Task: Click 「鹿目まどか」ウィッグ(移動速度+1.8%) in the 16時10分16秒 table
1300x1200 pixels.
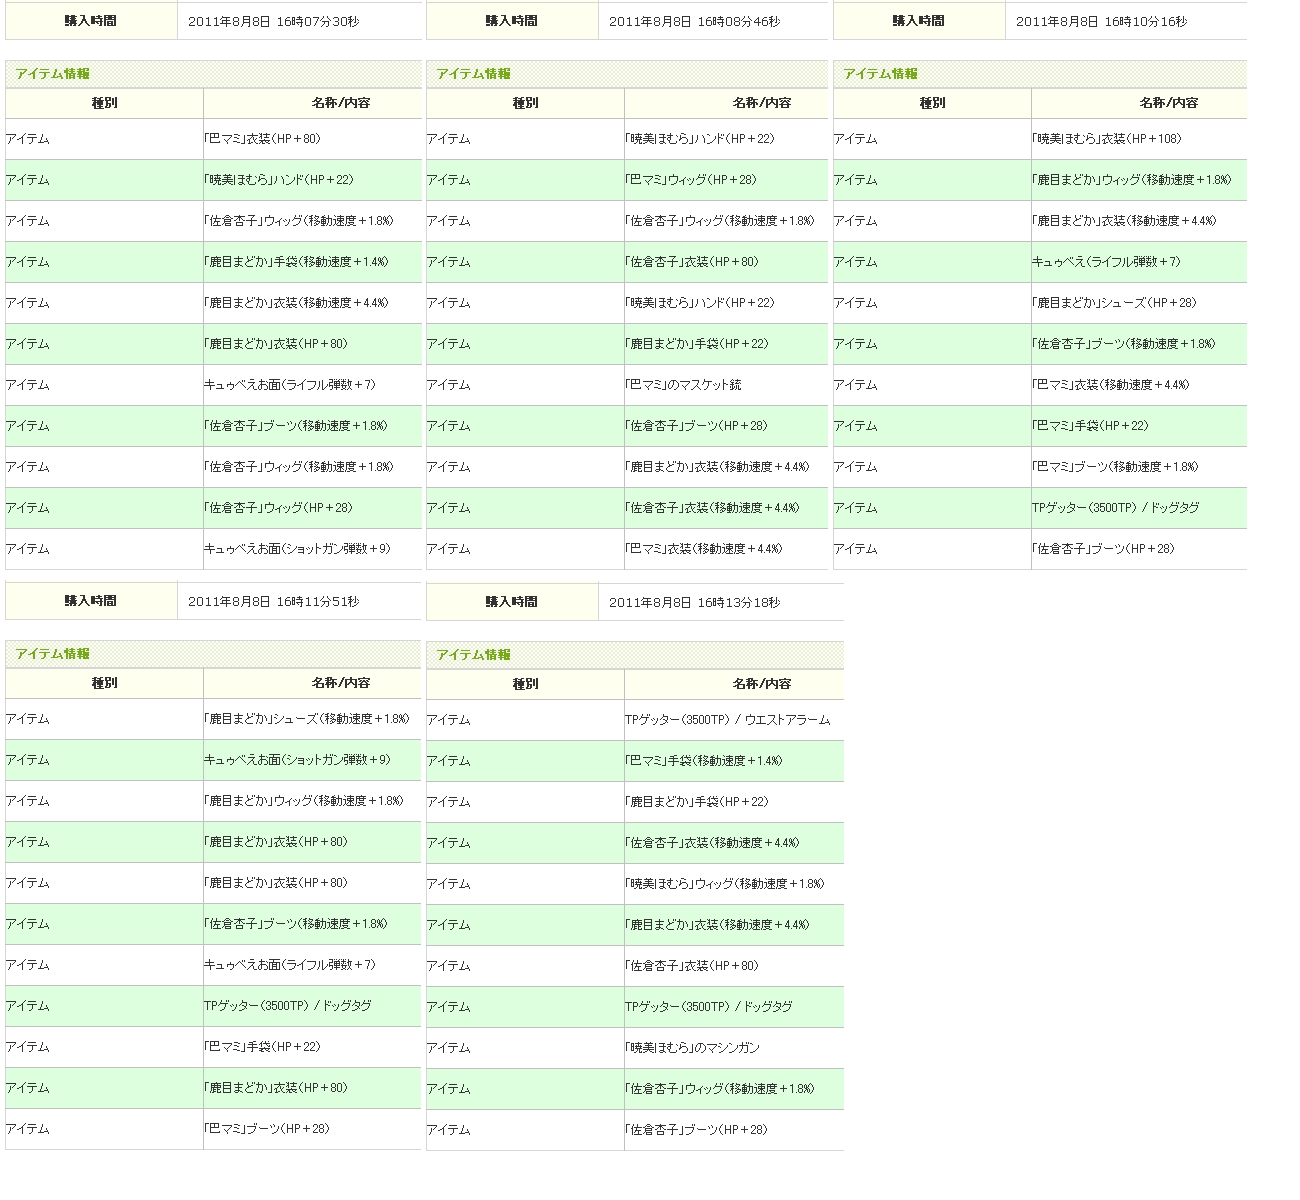Action: (x=1131, y=180)
